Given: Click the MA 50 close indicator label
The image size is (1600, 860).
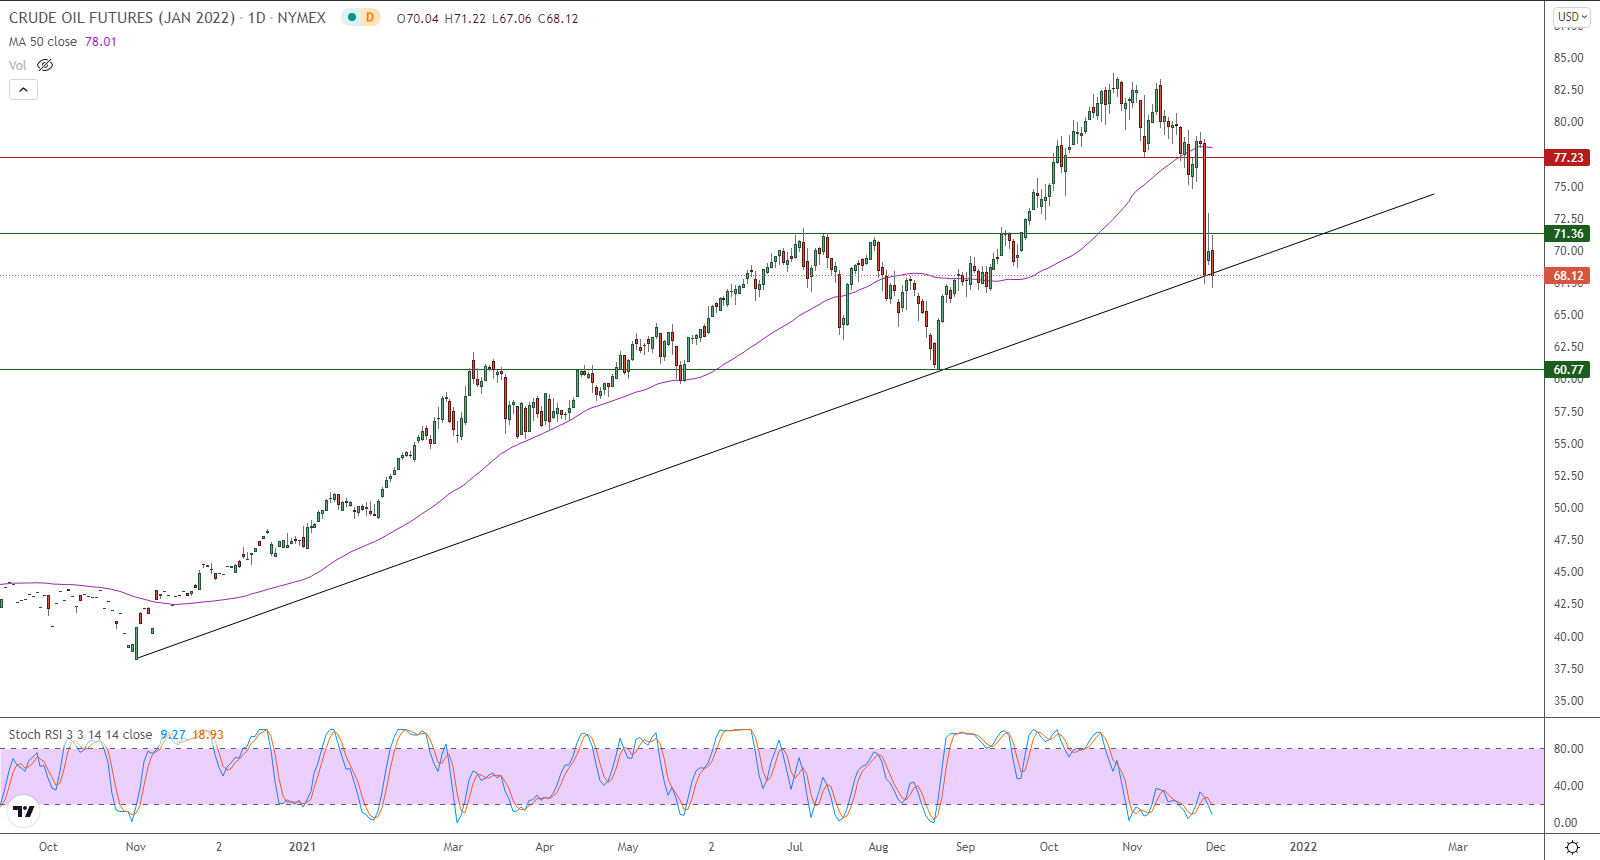Looking at the screenshot, I should [x=43, y=42].
